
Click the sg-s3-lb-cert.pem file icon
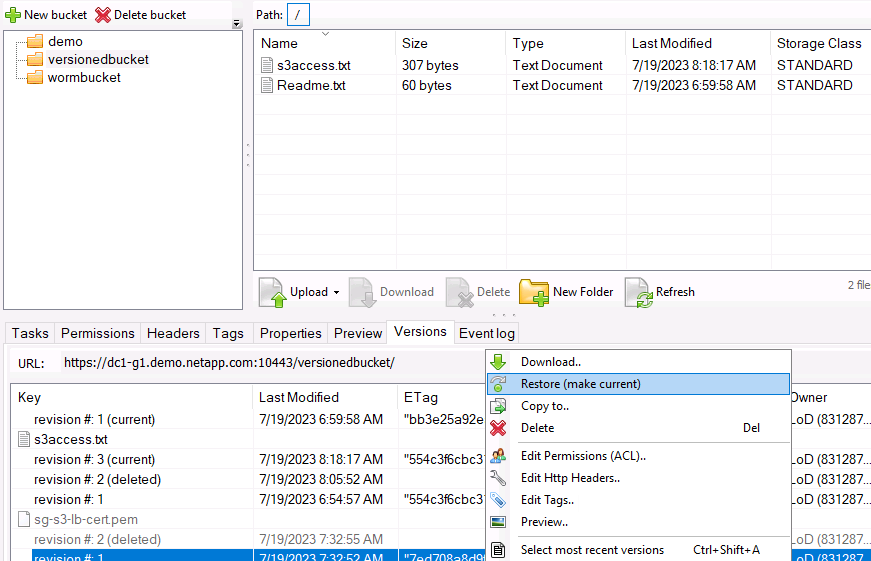(24, 519)
